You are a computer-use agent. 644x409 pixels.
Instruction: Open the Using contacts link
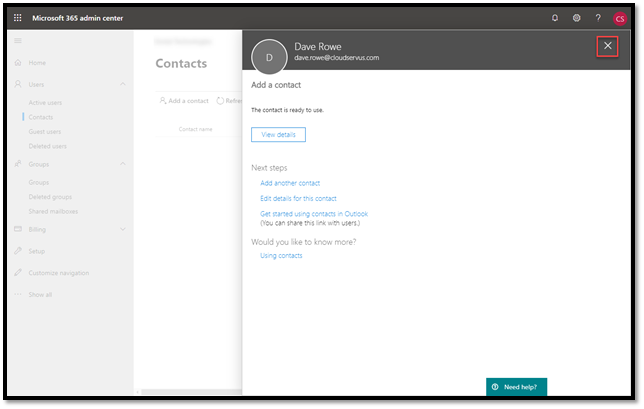coord(281,255)
